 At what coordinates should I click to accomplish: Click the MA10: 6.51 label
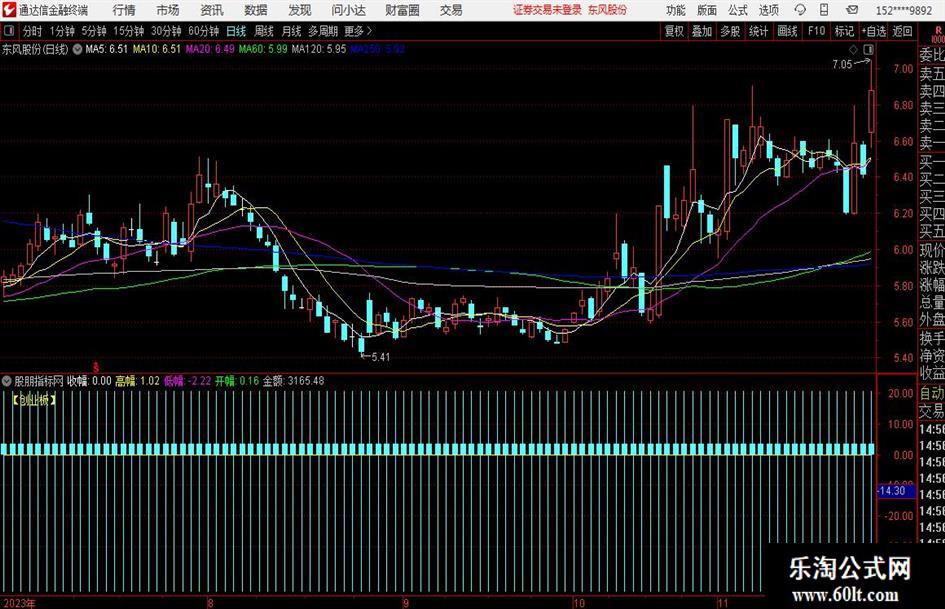(157, 49)
